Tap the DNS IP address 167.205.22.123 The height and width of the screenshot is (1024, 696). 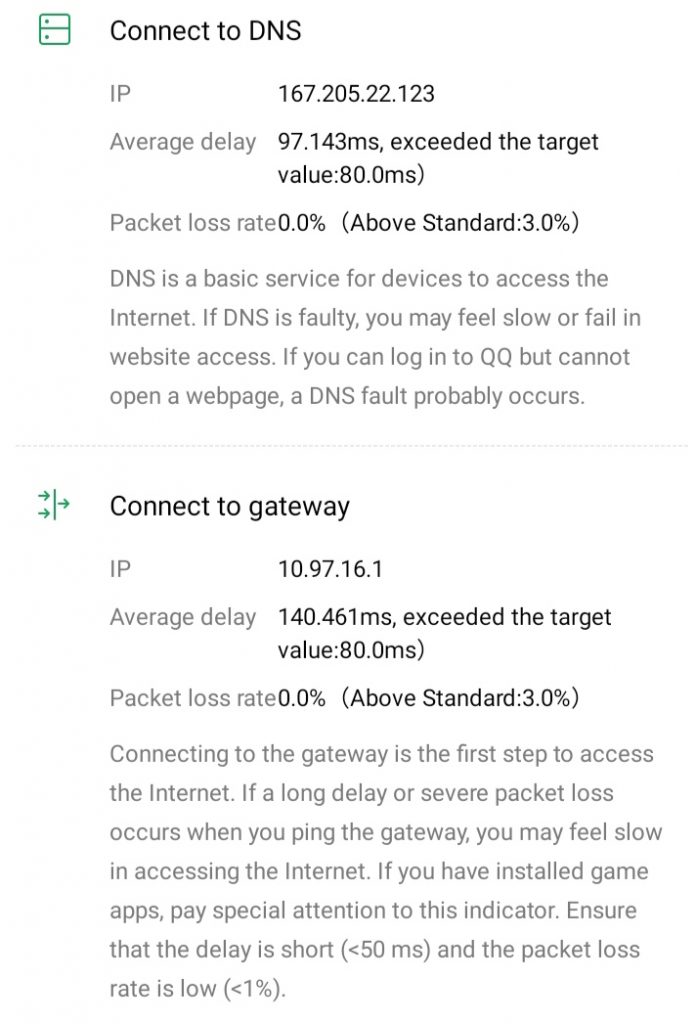pos(356,94)
